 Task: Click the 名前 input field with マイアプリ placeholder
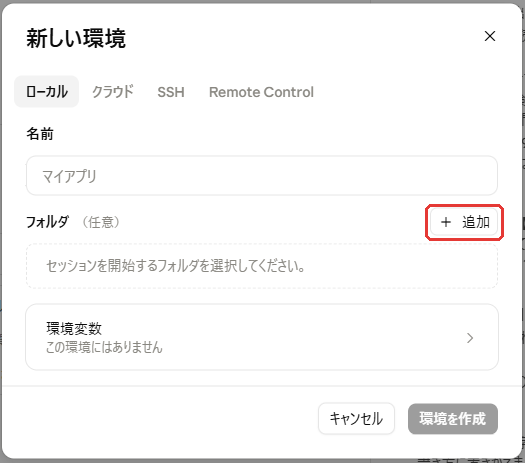(262, 175)
